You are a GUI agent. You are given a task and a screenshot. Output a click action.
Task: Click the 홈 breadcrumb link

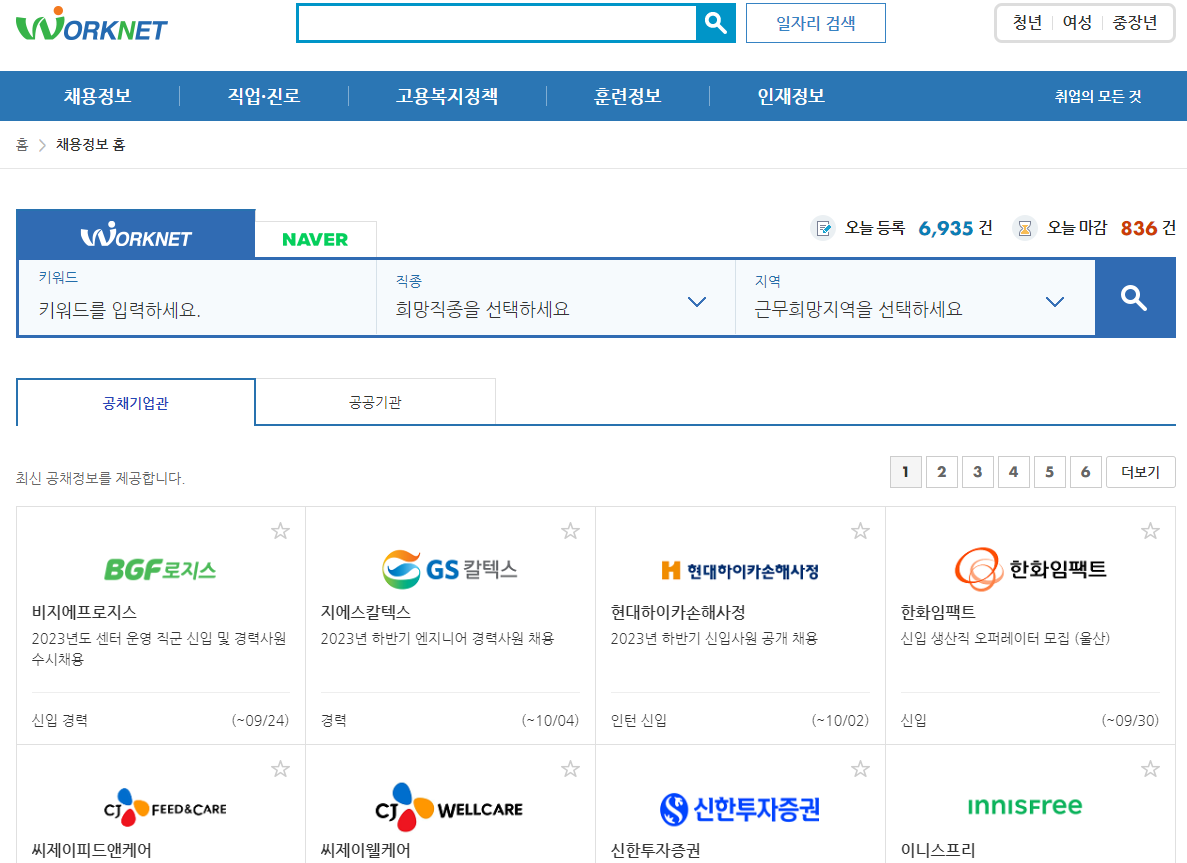pos(22,145)
